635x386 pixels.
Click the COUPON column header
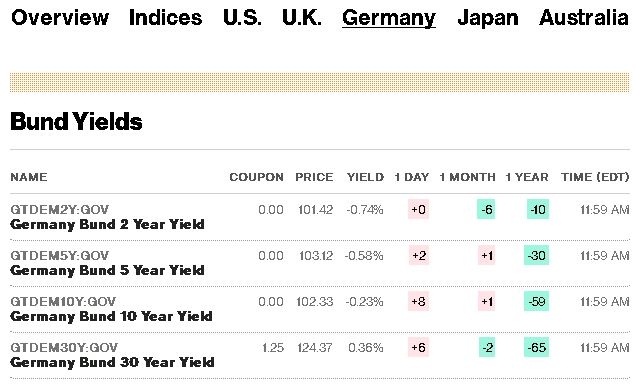(256, 177)
